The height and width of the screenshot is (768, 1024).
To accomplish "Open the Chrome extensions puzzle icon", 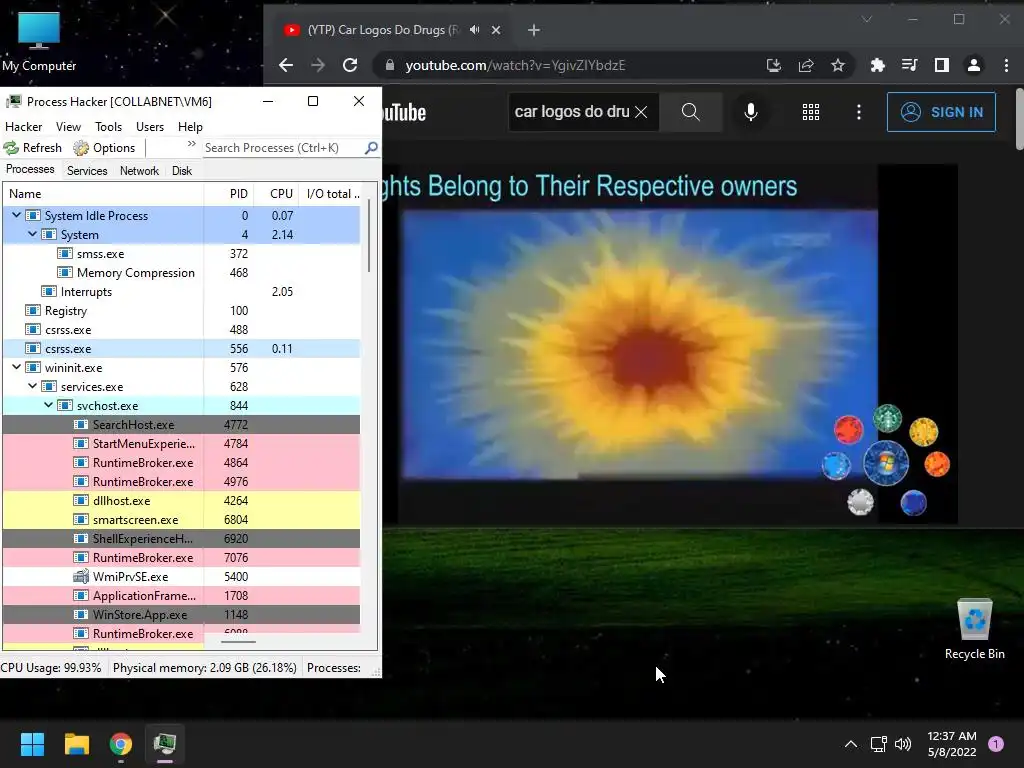I will tap(878, 65).
